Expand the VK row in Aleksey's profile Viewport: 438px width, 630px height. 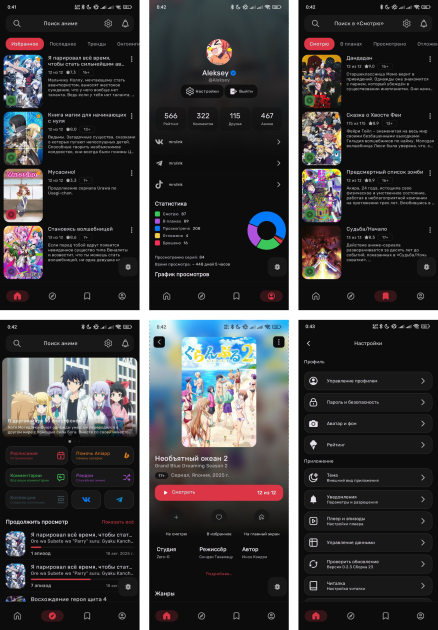pos(219,142)
